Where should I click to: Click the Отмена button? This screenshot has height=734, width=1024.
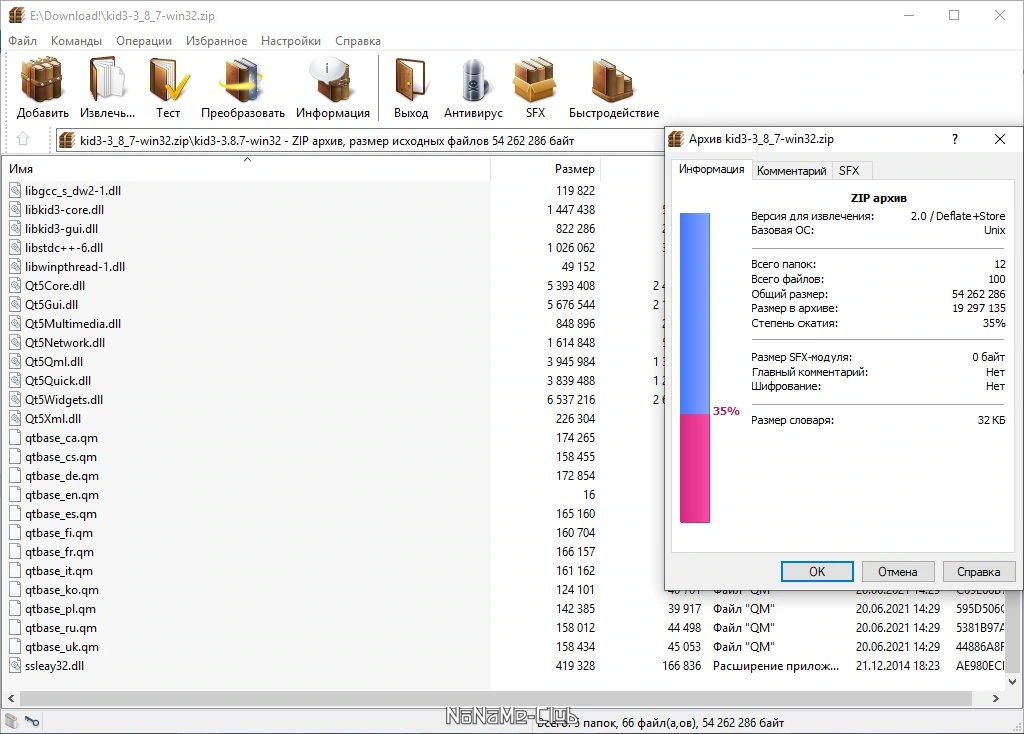click(897, 571)
